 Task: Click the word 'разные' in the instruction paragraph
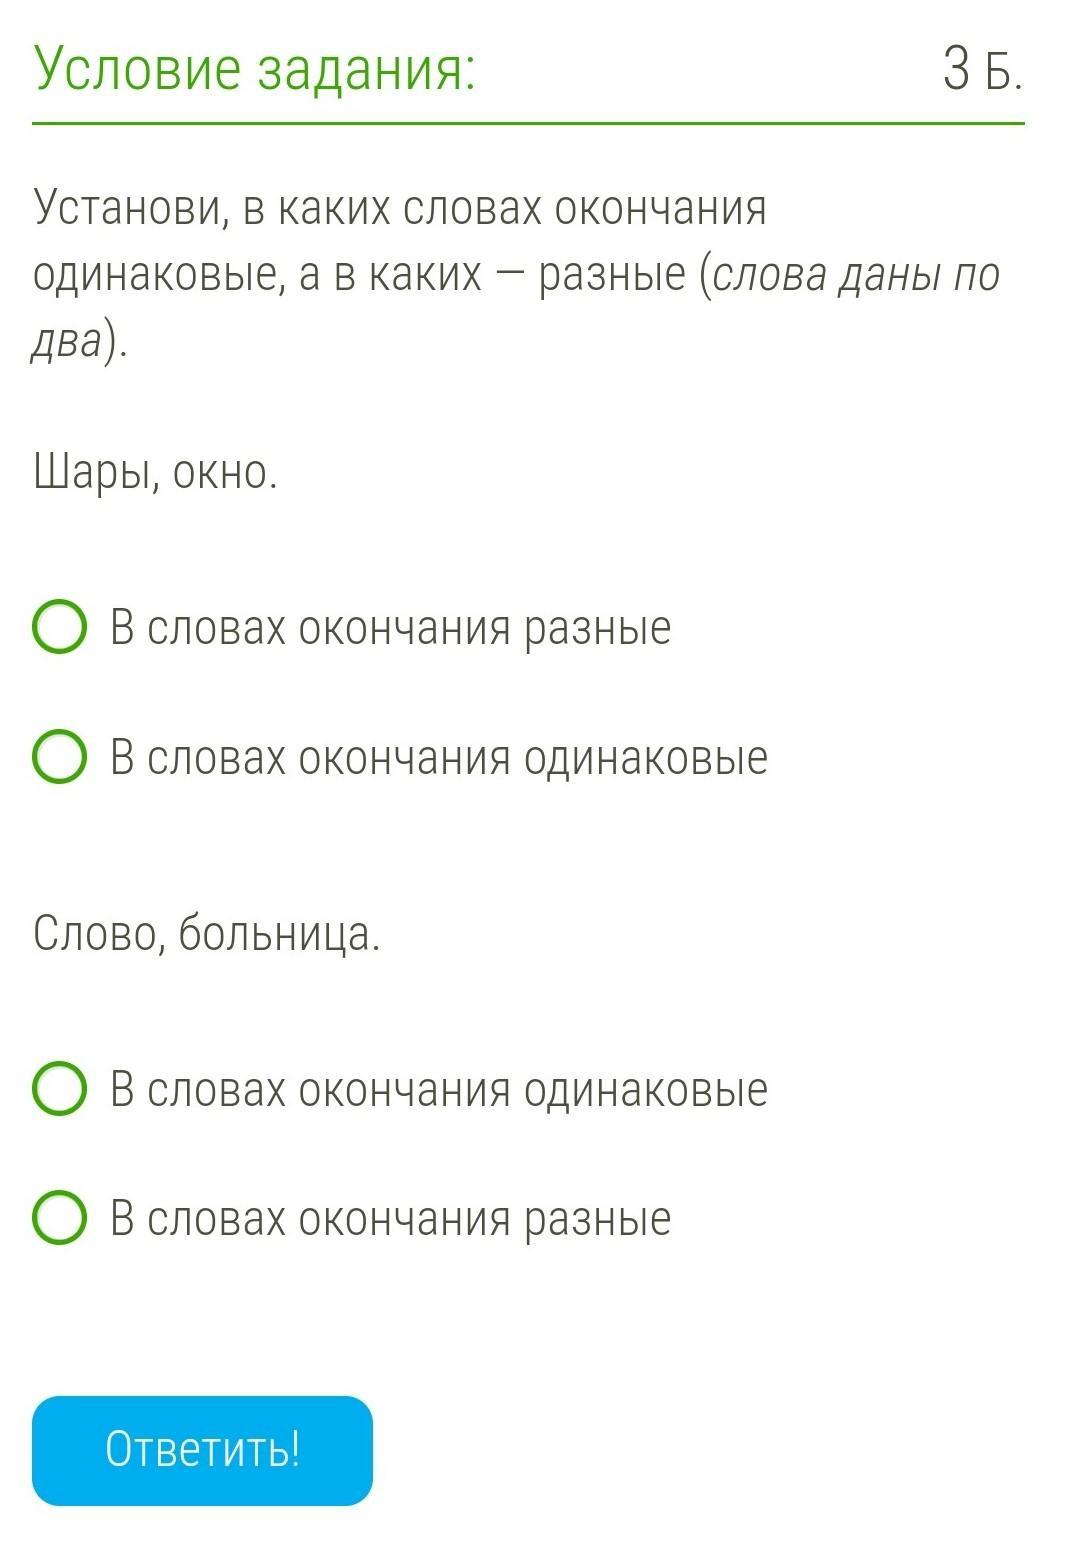(612, 274)
